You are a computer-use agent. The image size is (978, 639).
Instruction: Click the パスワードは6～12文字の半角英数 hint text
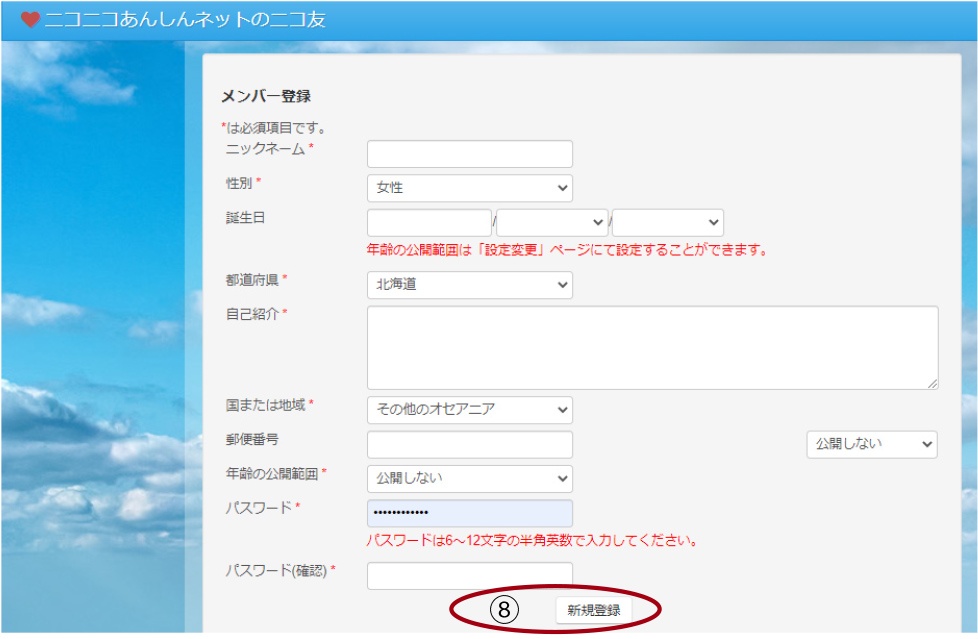pos(531,540)
